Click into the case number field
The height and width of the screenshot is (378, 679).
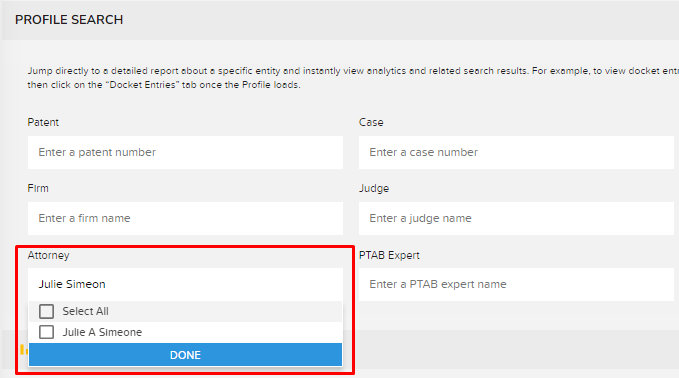(516, 152)
